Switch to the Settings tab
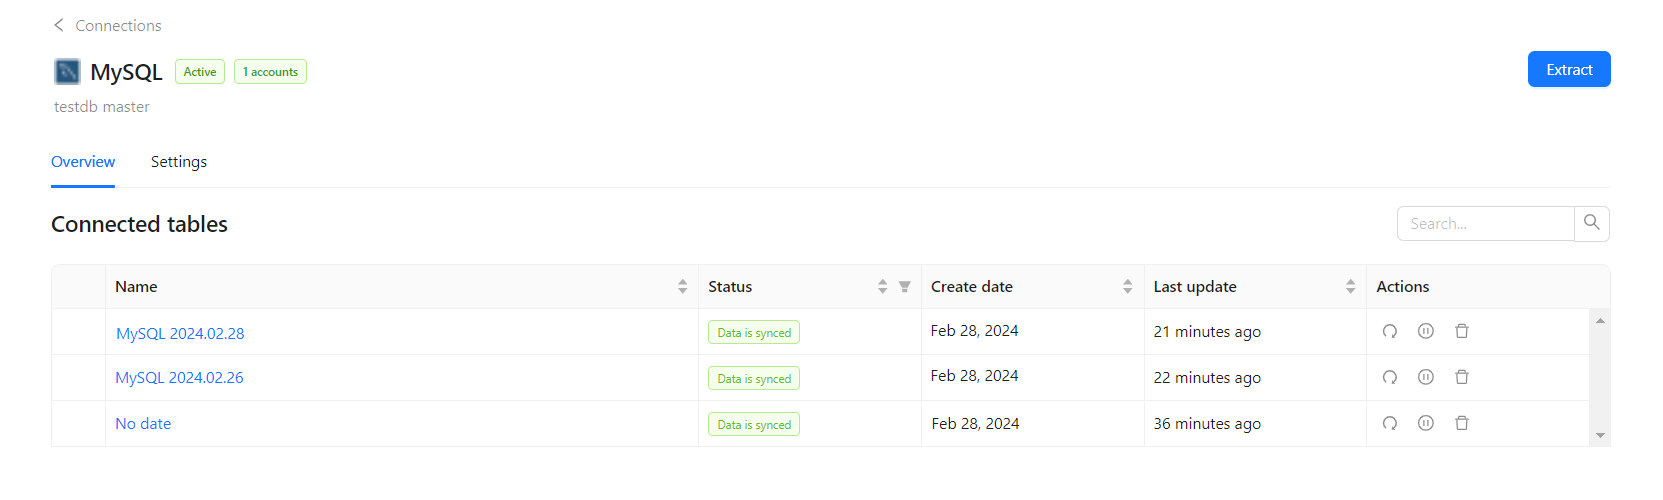Screen dimensions: 1663x500 pyautogui.click(x=179, y=162)
